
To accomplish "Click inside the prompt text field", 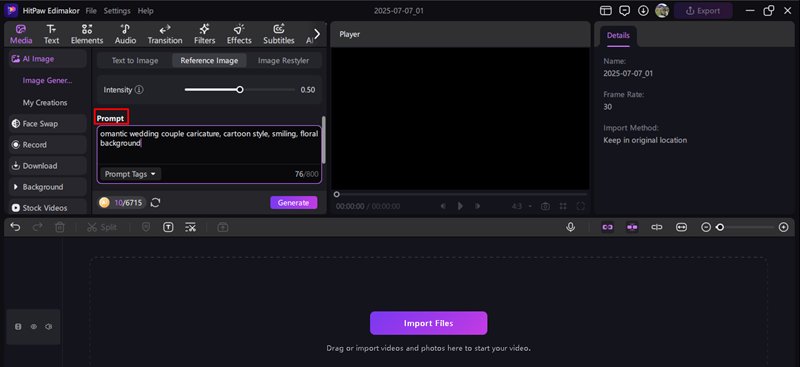I will pos(209,145).
